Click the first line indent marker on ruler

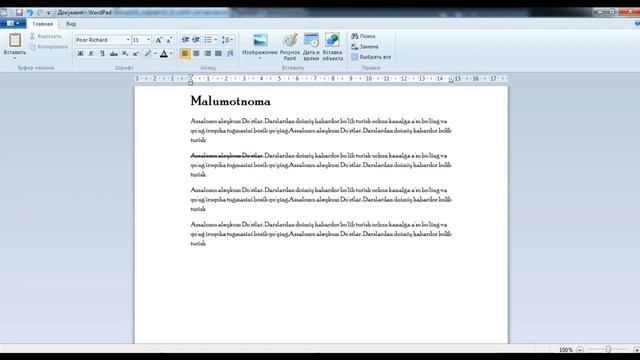coord(191,76)
